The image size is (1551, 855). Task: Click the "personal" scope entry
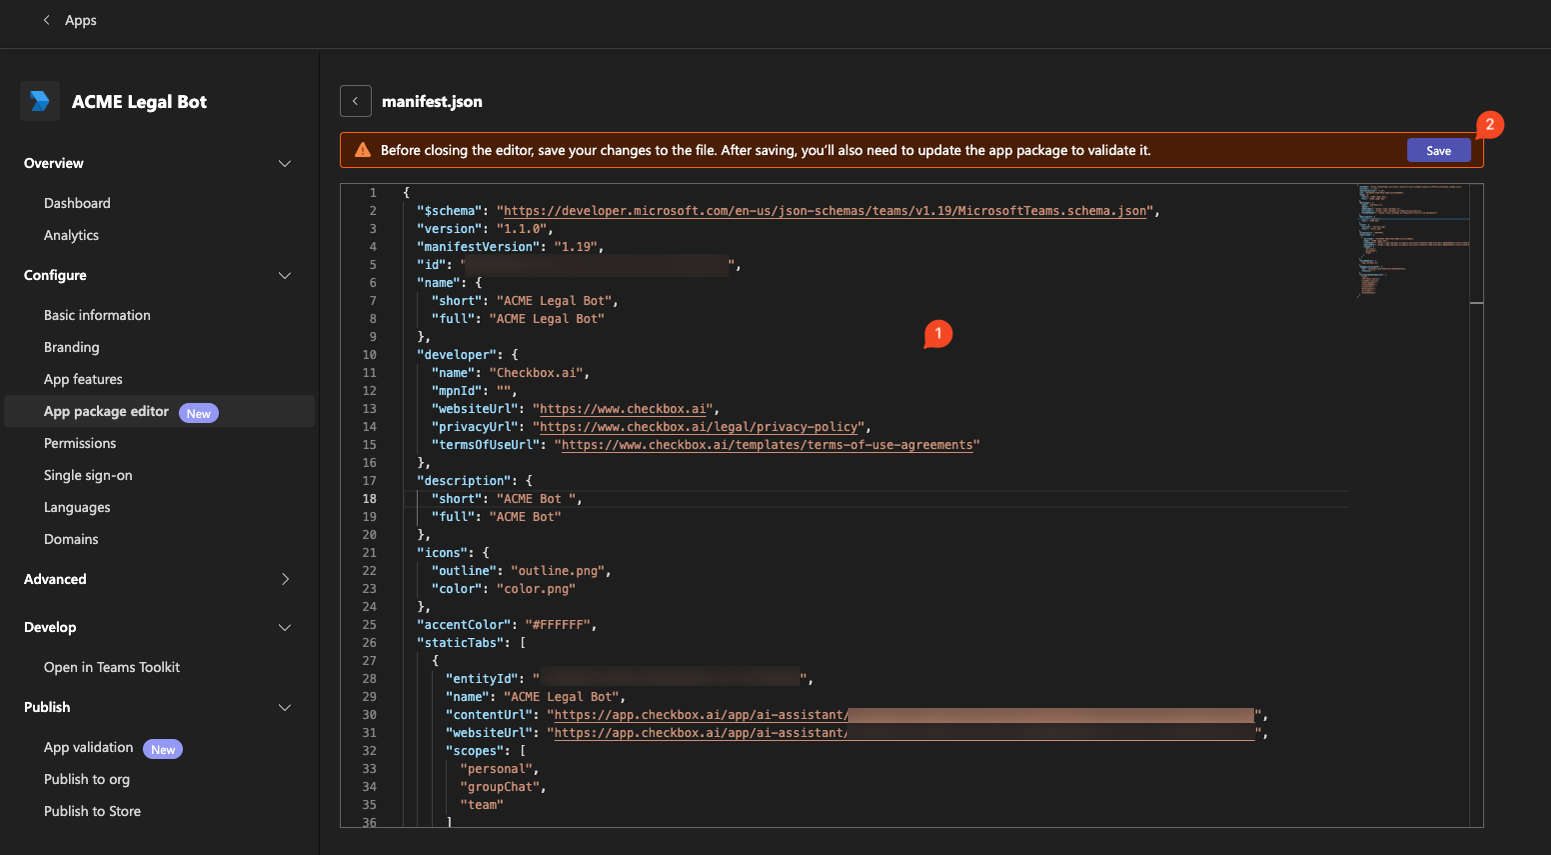[499, 769]
